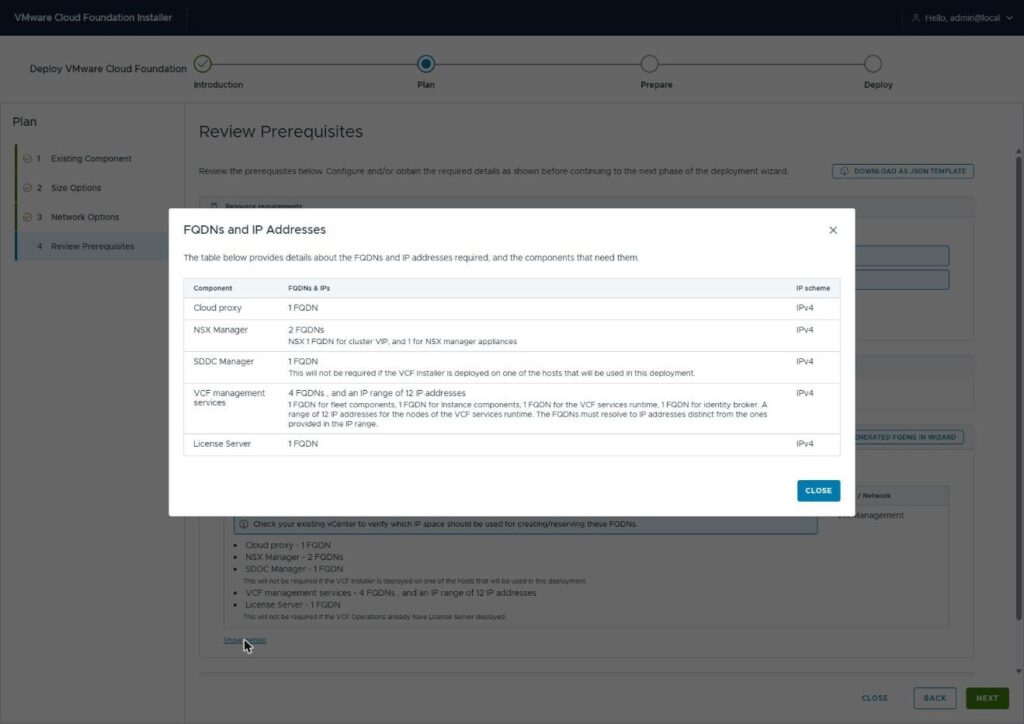Click the IP scheme column header

[812, 288]
